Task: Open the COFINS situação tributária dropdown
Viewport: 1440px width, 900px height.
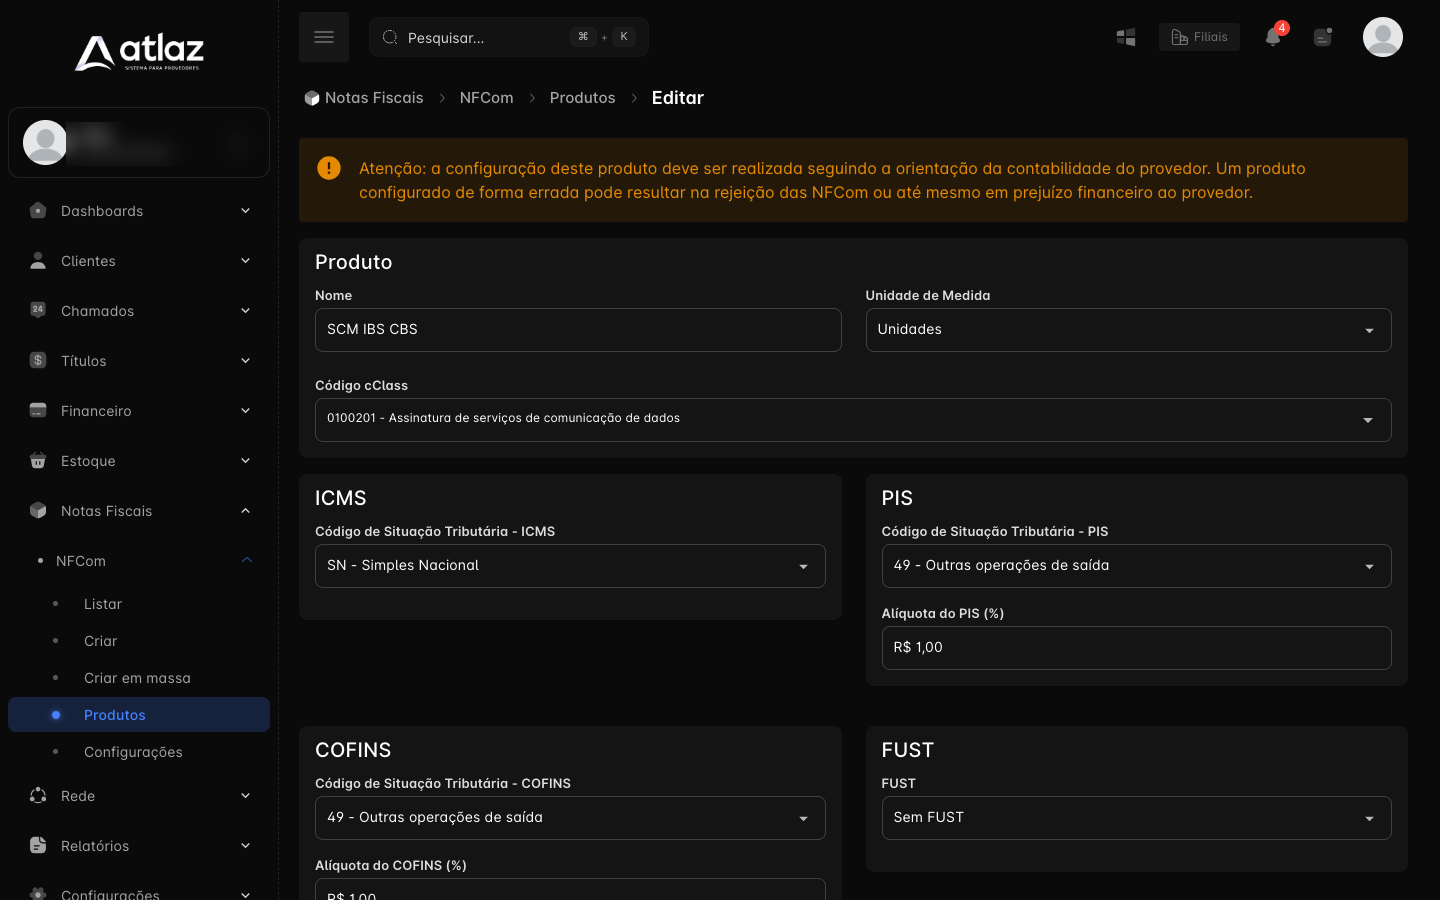Action: click(570, 818)
